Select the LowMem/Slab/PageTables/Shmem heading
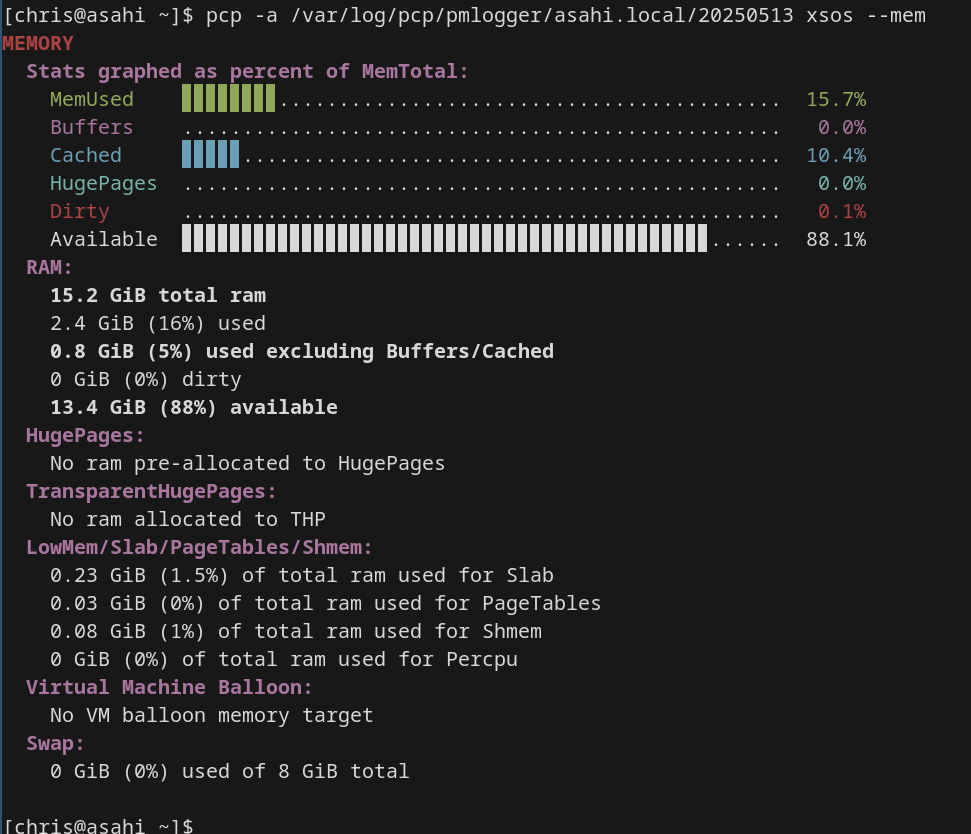The image size is (971, 834). 196,547
